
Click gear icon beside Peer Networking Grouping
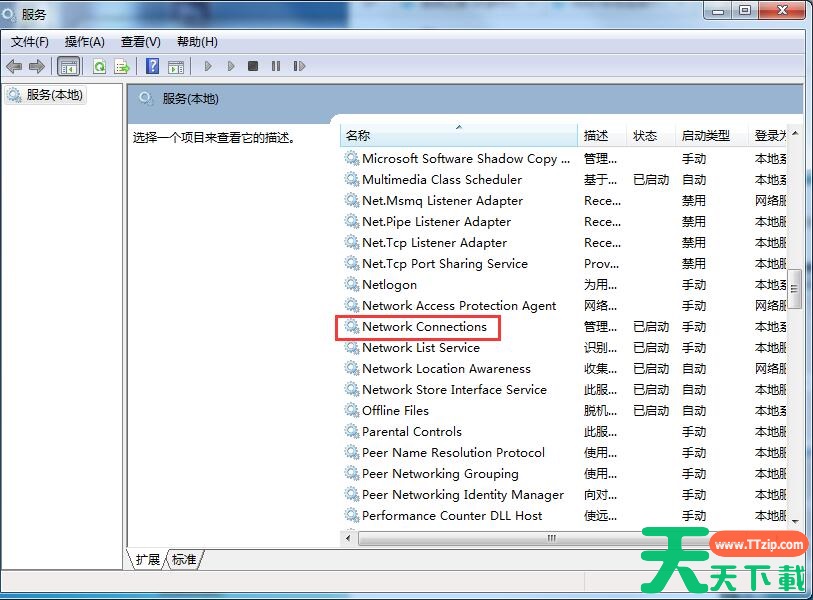pyautogui.click(x=352, y=473)
